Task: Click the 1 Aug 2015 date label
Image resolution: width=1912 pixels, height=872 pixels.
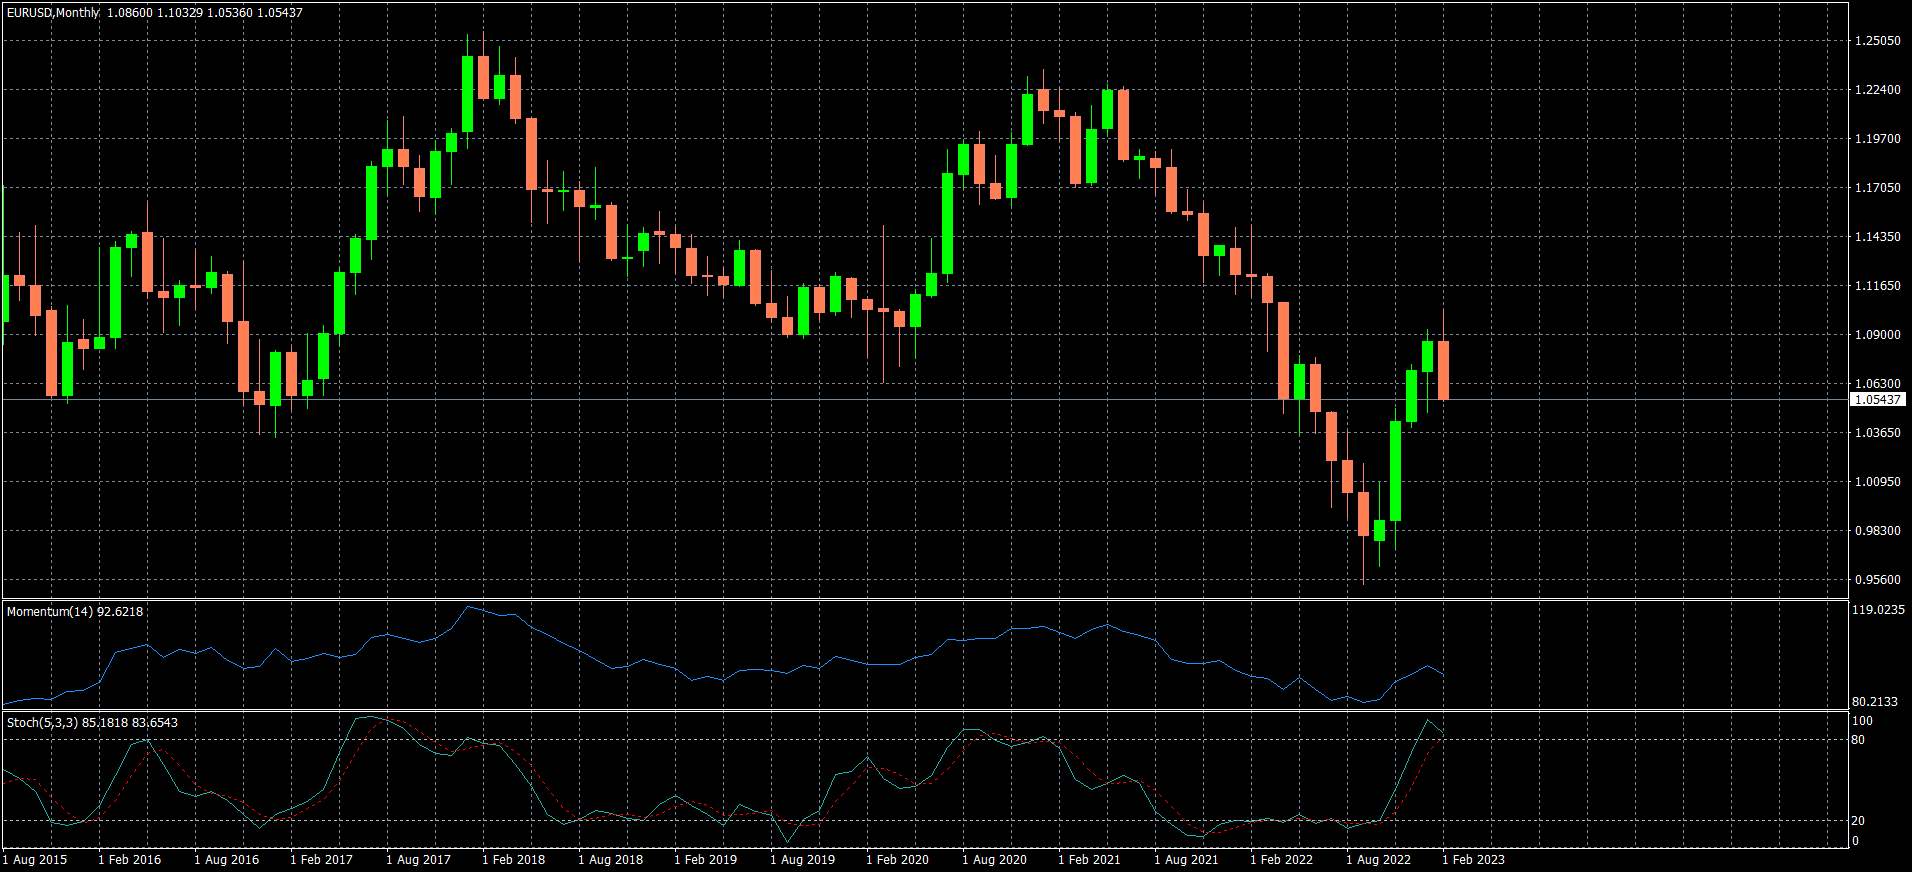Action: (x=35, y=860)
